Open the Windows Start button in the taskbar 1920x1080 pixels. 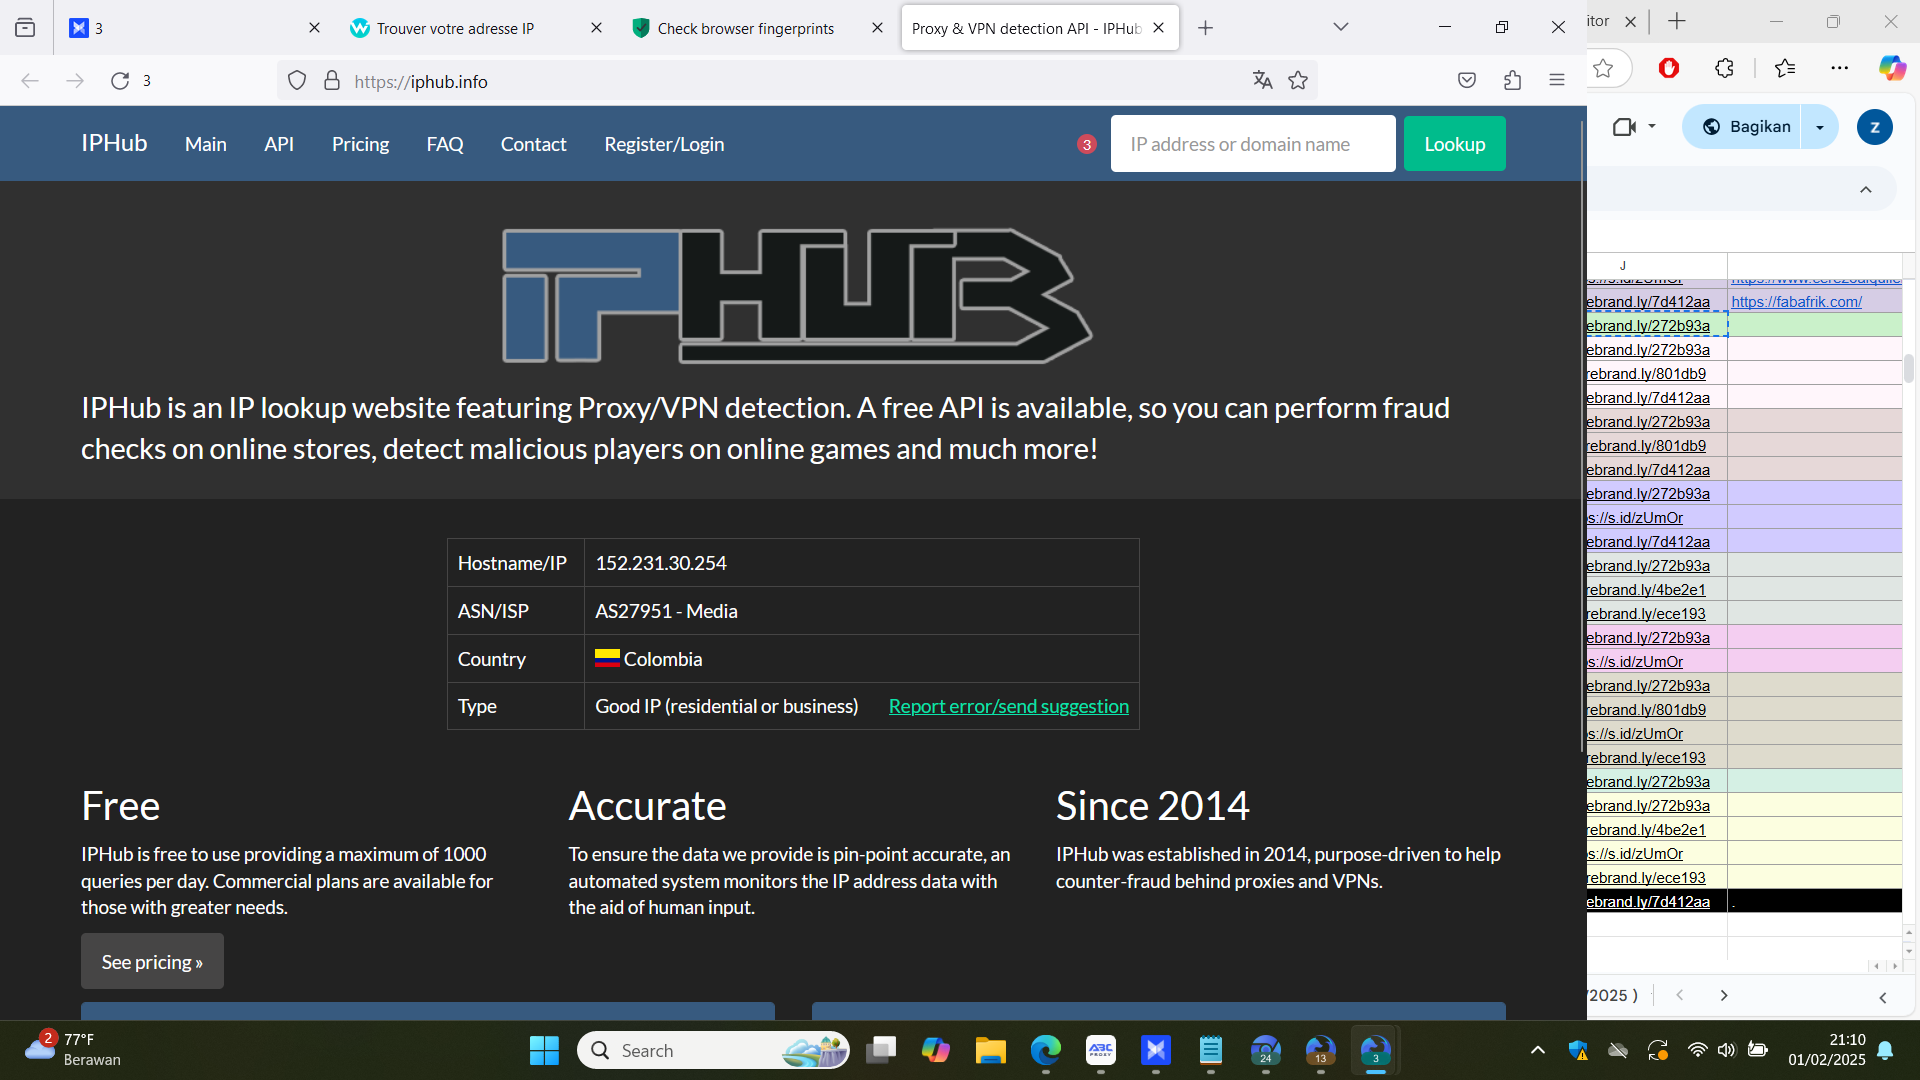point(544,1050)
